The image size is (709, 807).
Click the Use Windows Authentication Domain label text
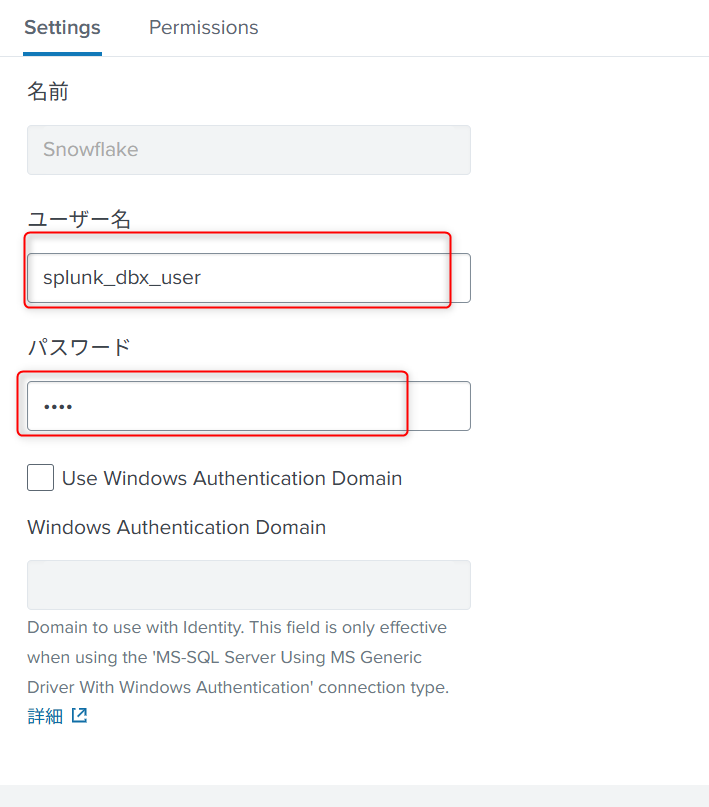click(x=232, y=478)
